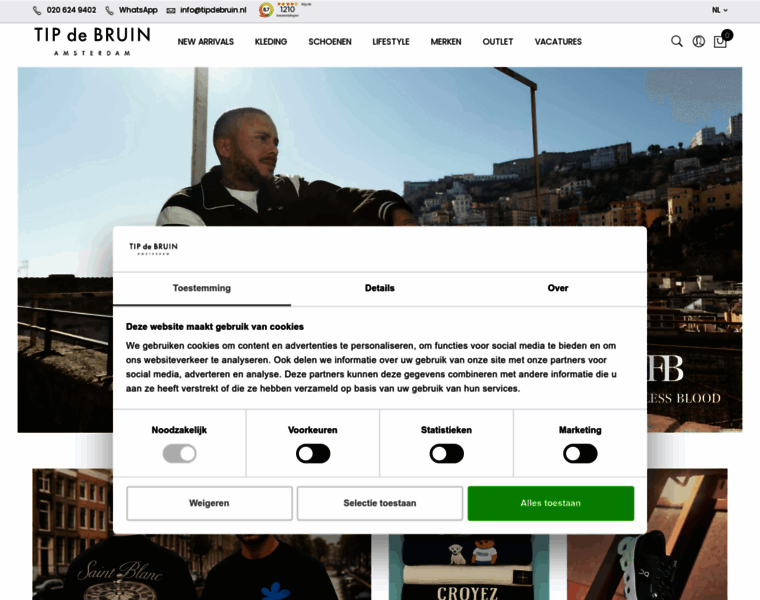Select the Toestemming tab
This screenshot has height=600, width=760.
[x=202, y=288]
